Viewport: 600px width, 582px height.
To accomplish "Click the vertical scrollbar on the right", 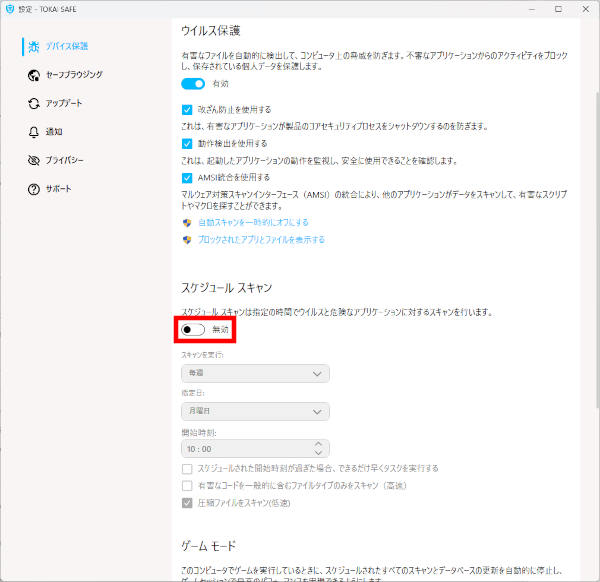I will pyautogui.click(x=597, y=249).
